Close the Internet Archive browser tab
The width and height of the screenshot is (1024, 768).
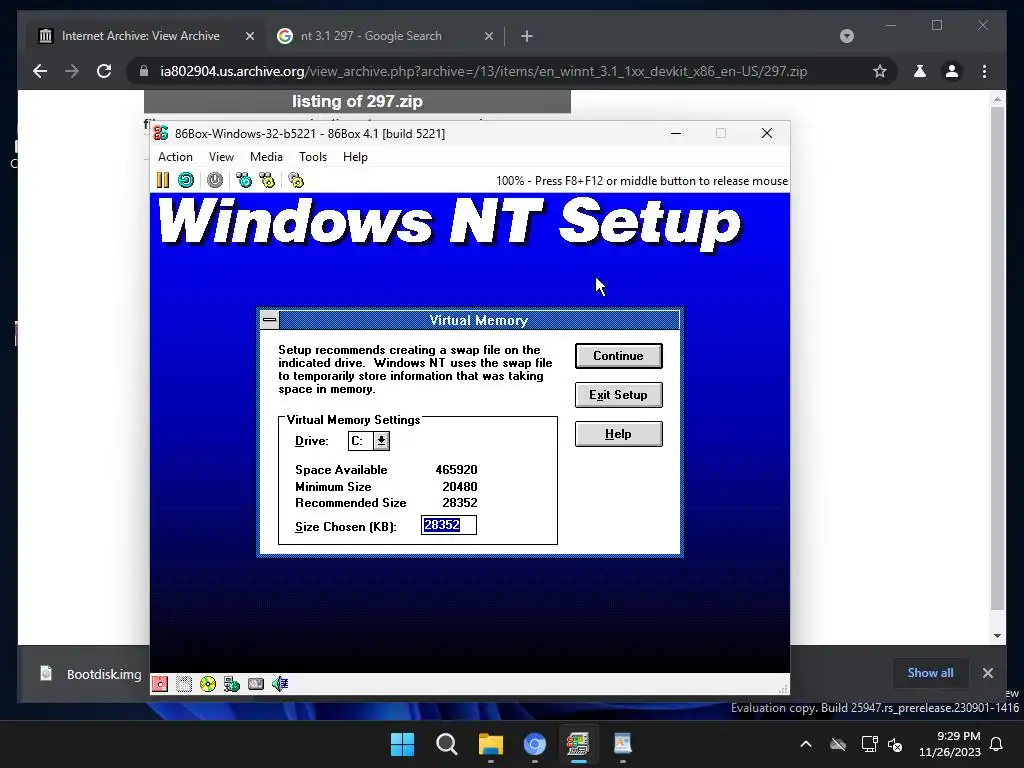coord(249,36)
